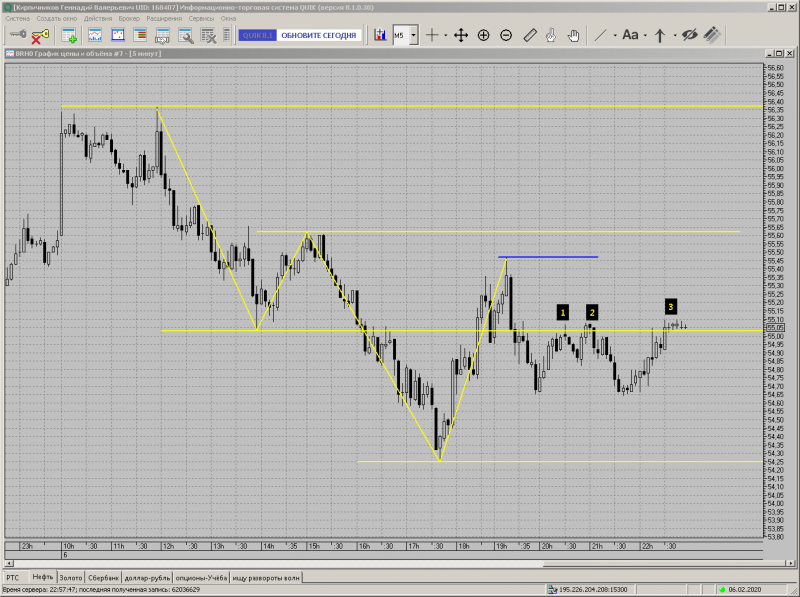Viewport: 800px width, 597px height.
Task: Click the 55.05 current price label
Action: coord(776,328)
